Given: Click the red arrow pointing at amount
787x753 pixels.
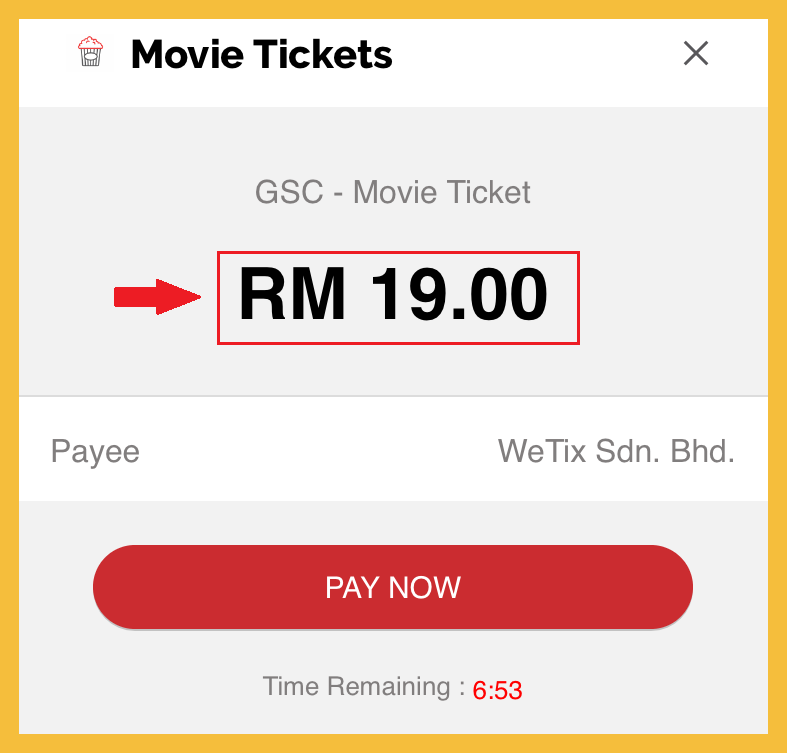Looking at the screenshot, I should coord(158,297).
